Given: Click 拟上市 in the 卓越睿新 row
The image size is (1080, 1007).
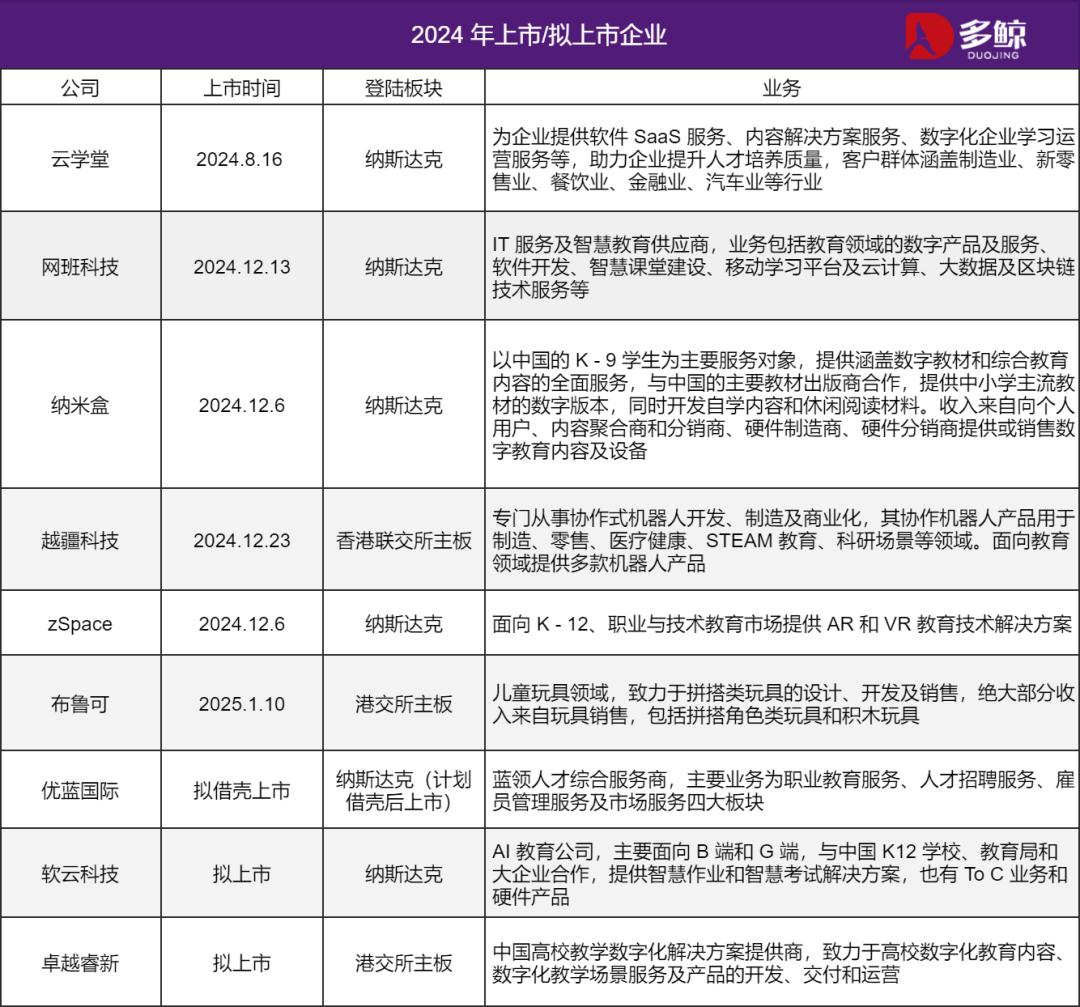Looking at the screenshot, I should pyautogui.click(x=242, y=962).
